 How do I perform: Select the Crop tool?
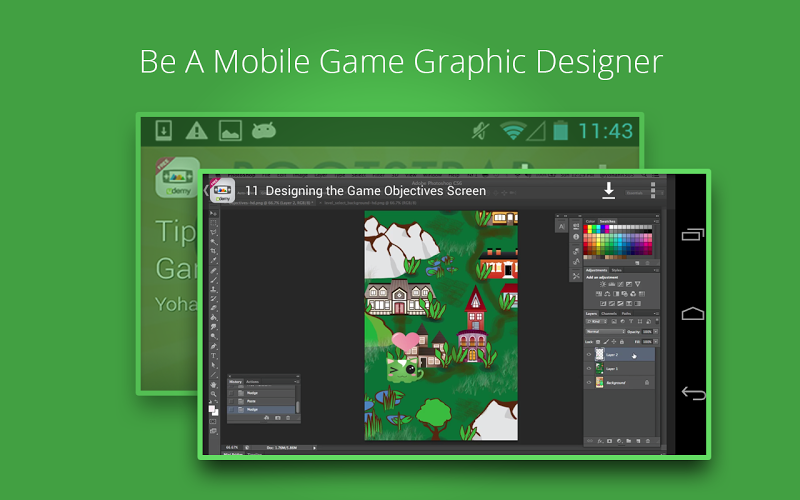coord(213,251)
